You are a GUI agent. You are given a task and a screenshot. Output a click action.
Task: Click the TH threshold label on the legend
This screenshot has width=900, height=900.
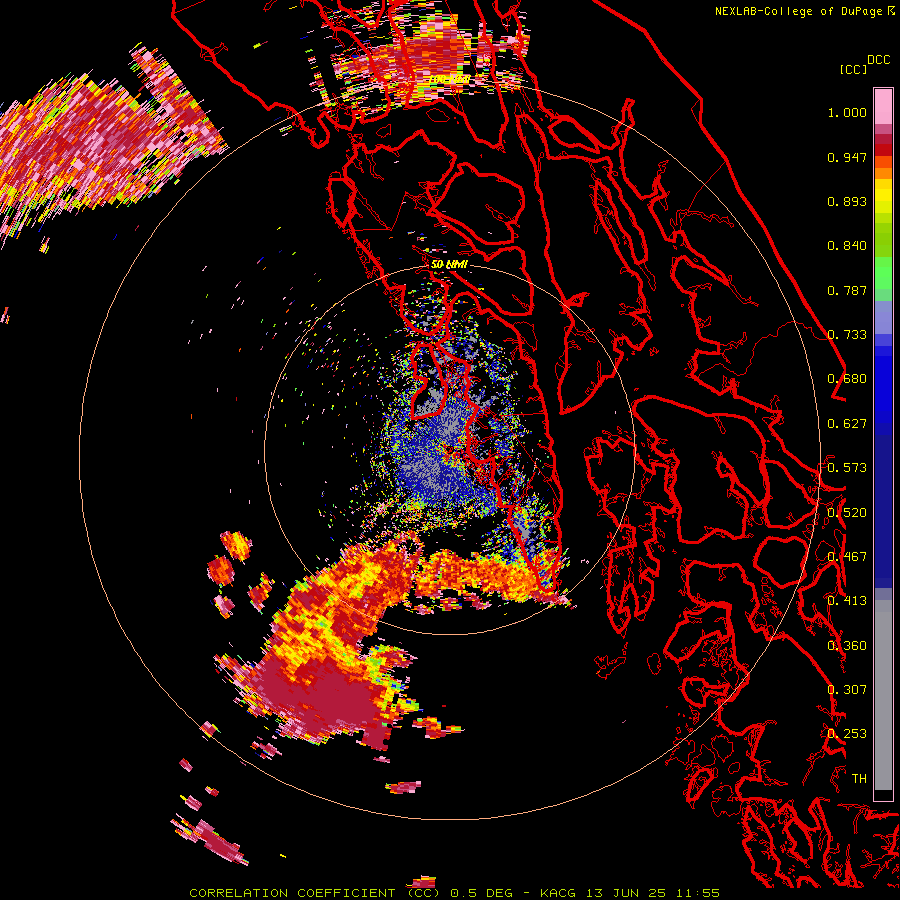pyautogui.click(x=859, y=778)
